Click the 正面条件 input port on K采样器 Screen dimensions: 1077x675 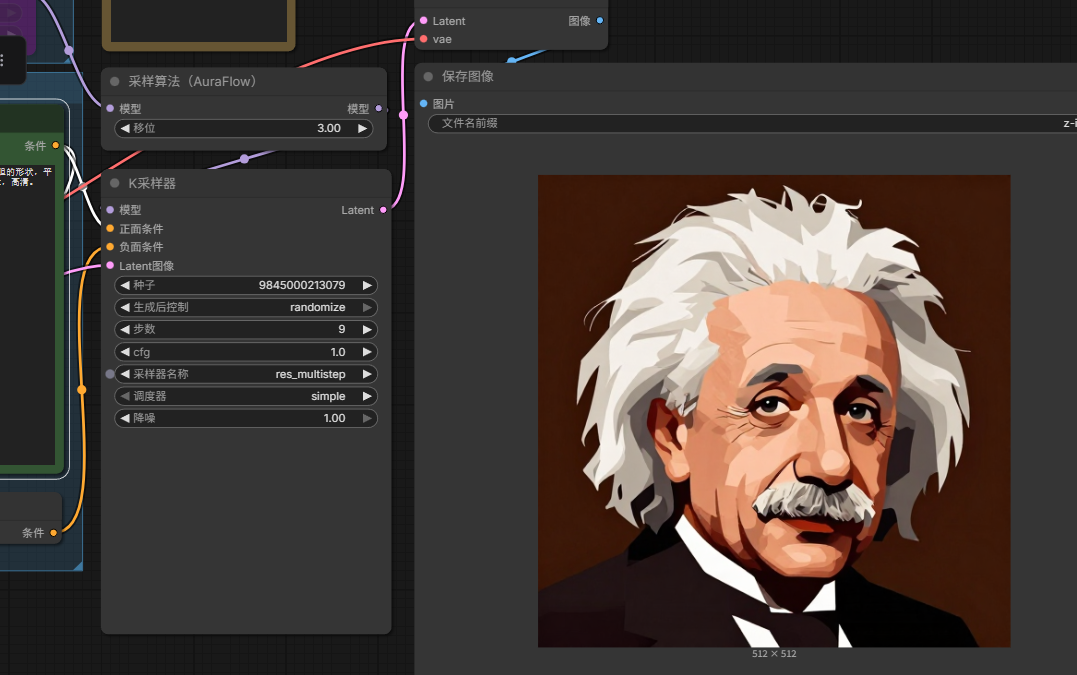click(x=110, y=229)
